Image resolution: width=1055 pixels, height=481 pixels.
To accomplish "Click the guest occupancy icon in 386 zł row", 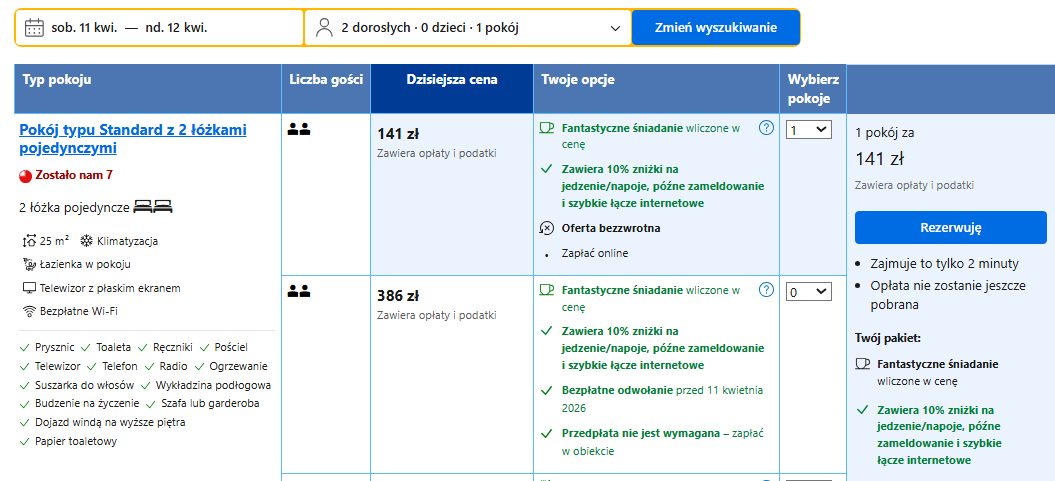I will [x=299, y=292].
